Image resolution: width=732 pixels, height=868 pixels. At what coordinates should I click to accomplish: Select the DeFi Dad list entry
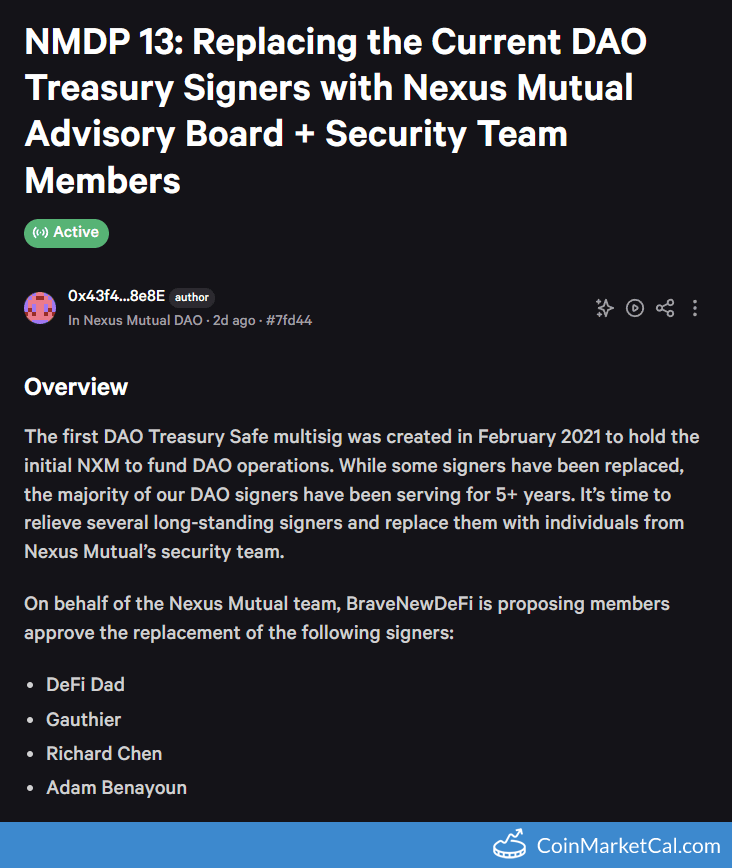(85, 685)
